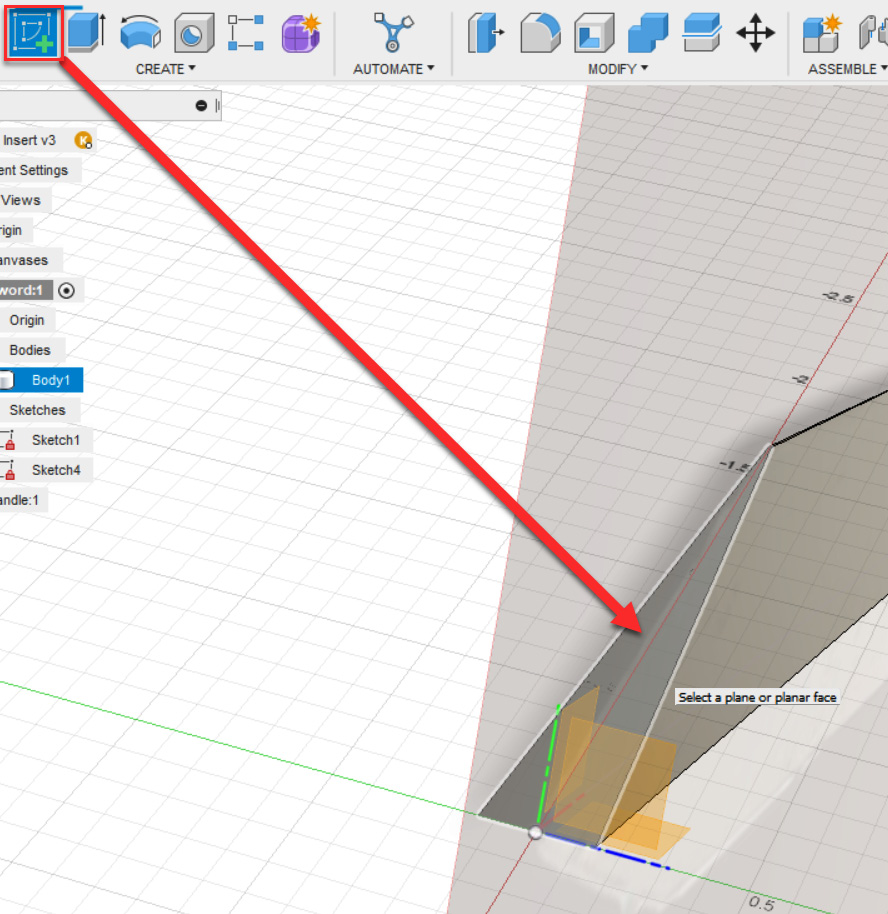Screen dimensions: 888x914
Task: Activate the Revolve tool
Action: pos(140,32)
